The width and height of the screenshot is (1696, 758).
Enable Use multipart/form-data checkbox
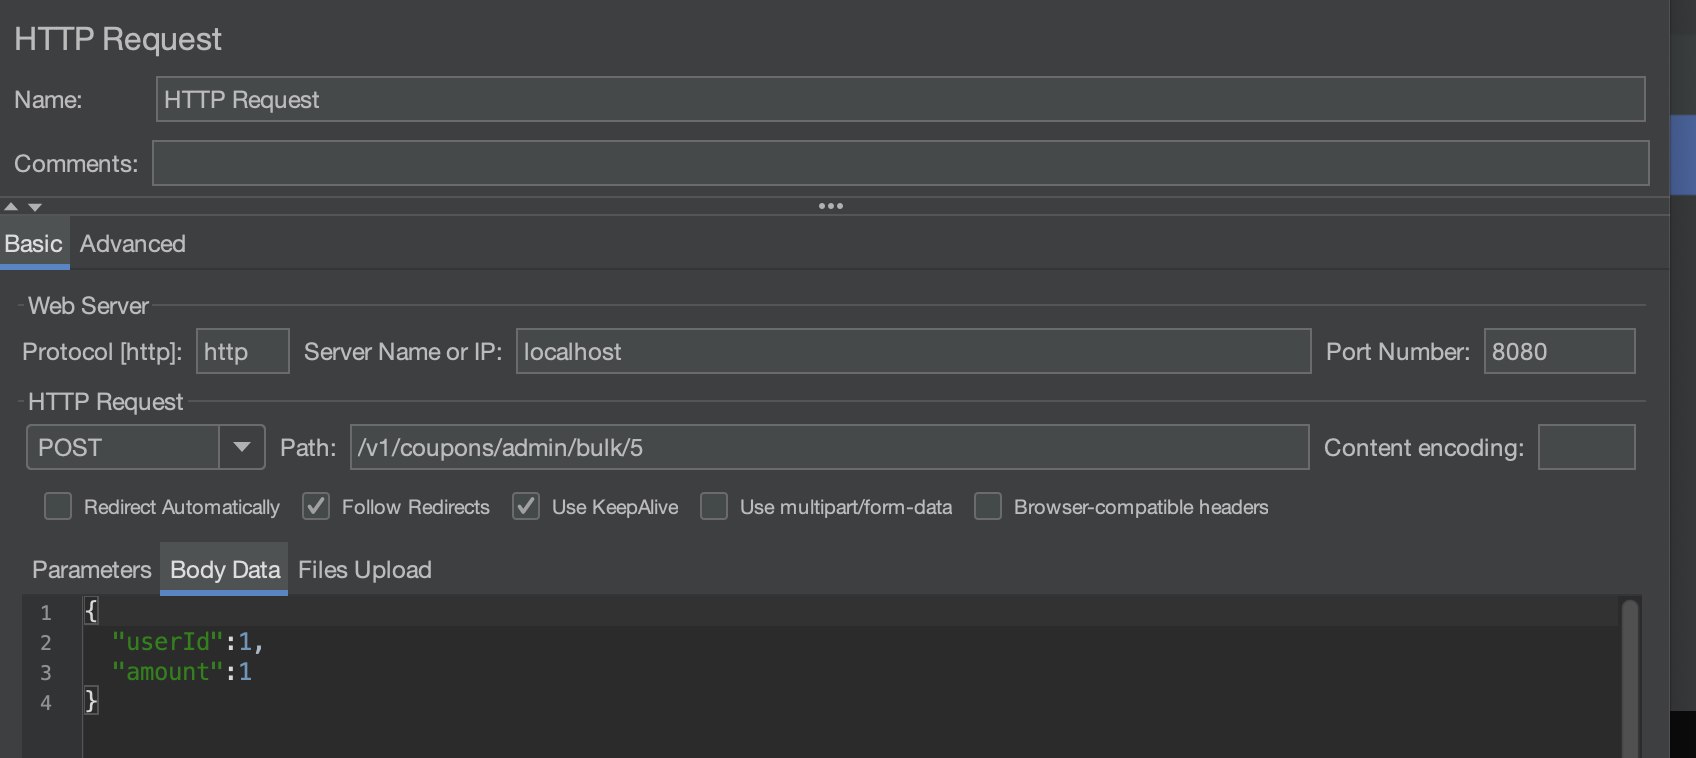tap(714, 507)
